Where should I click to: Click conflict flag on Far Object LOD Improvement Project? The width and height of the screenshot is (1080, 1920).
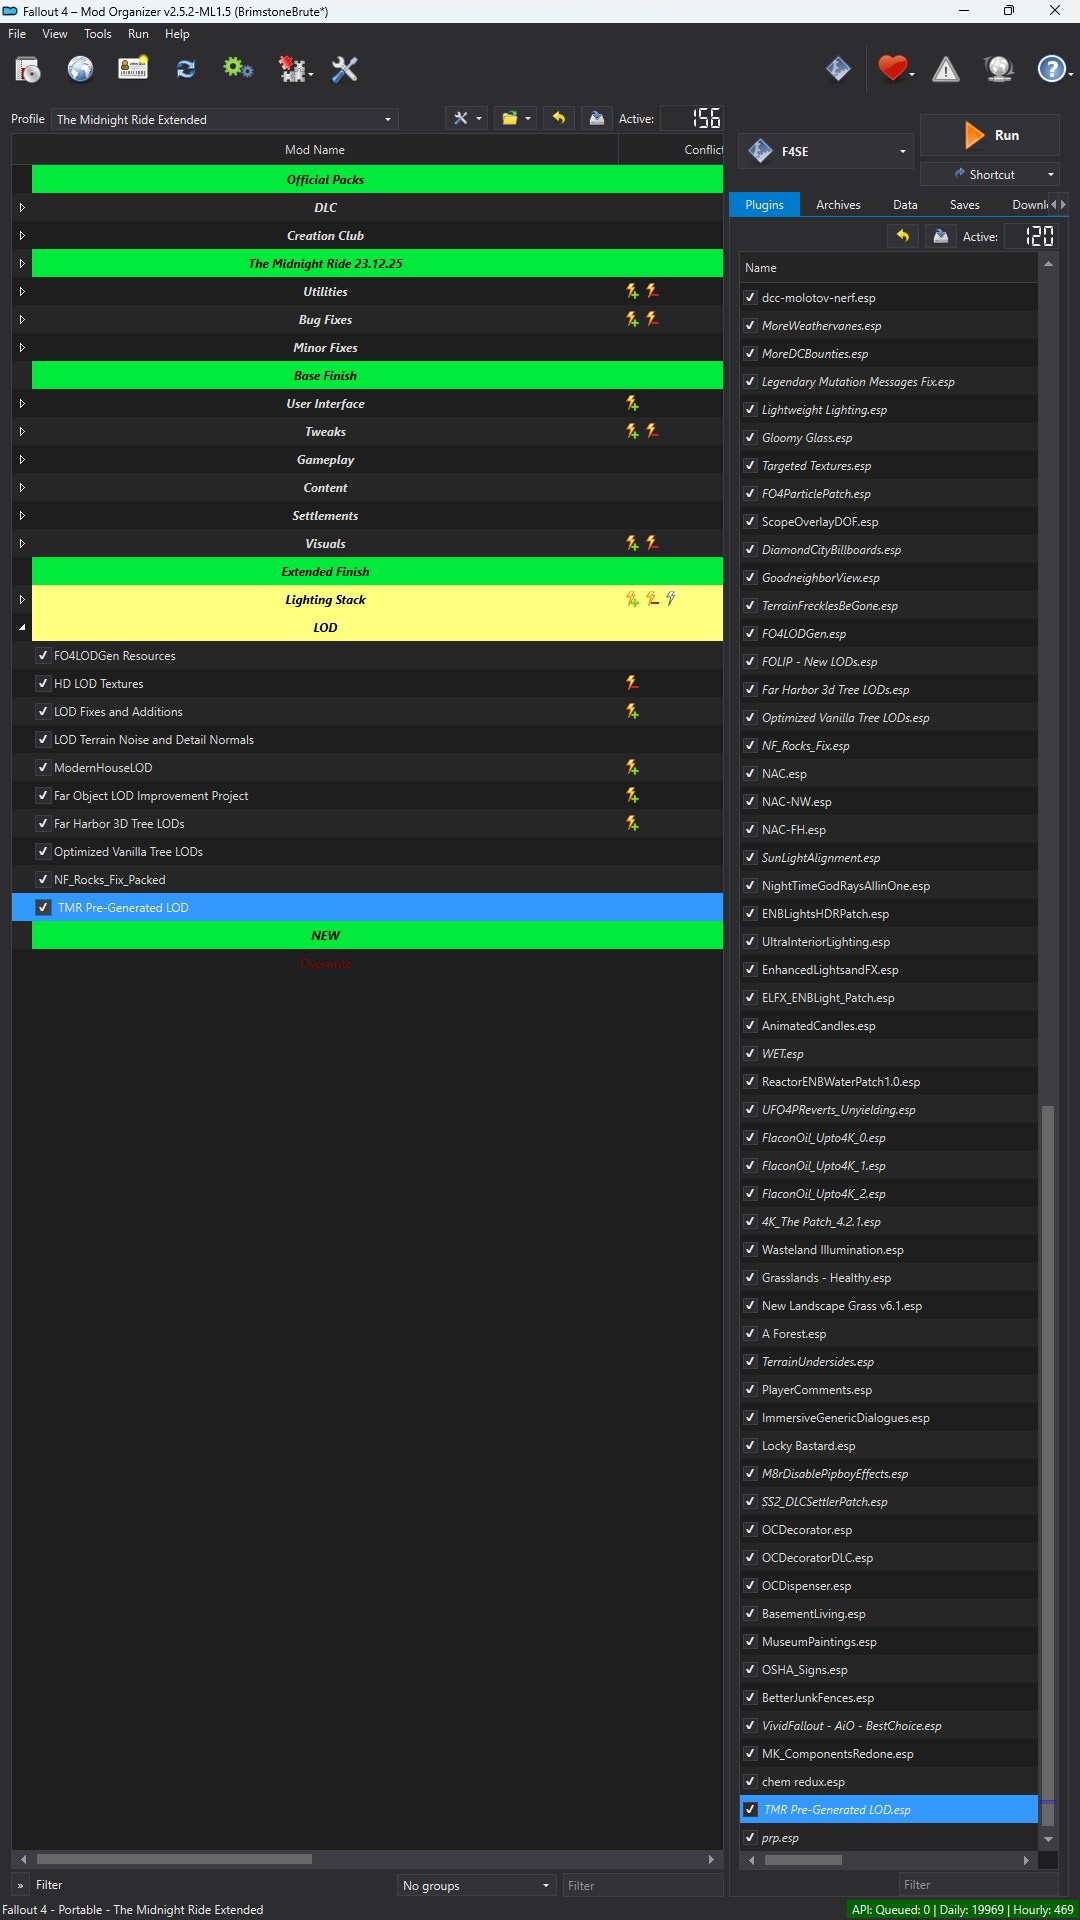632,795
